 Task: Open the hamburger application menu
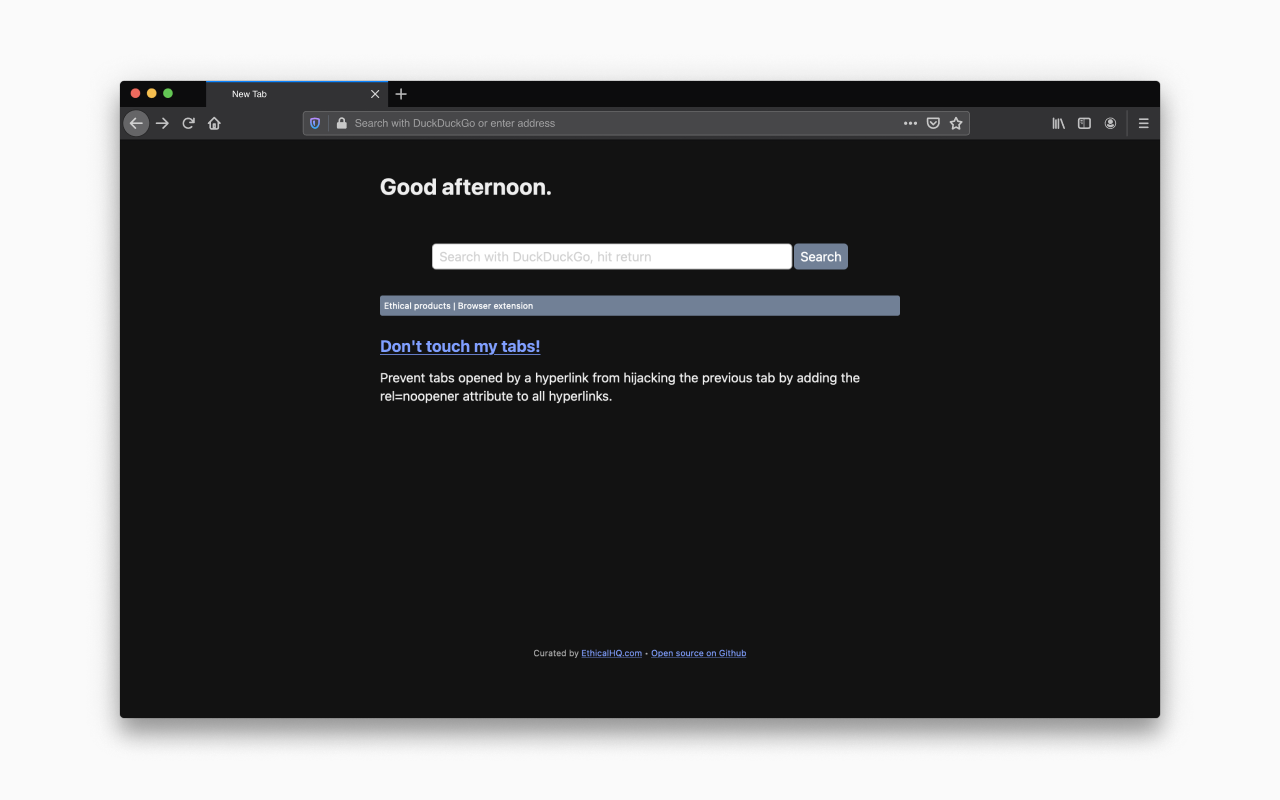pos(1144,123)
